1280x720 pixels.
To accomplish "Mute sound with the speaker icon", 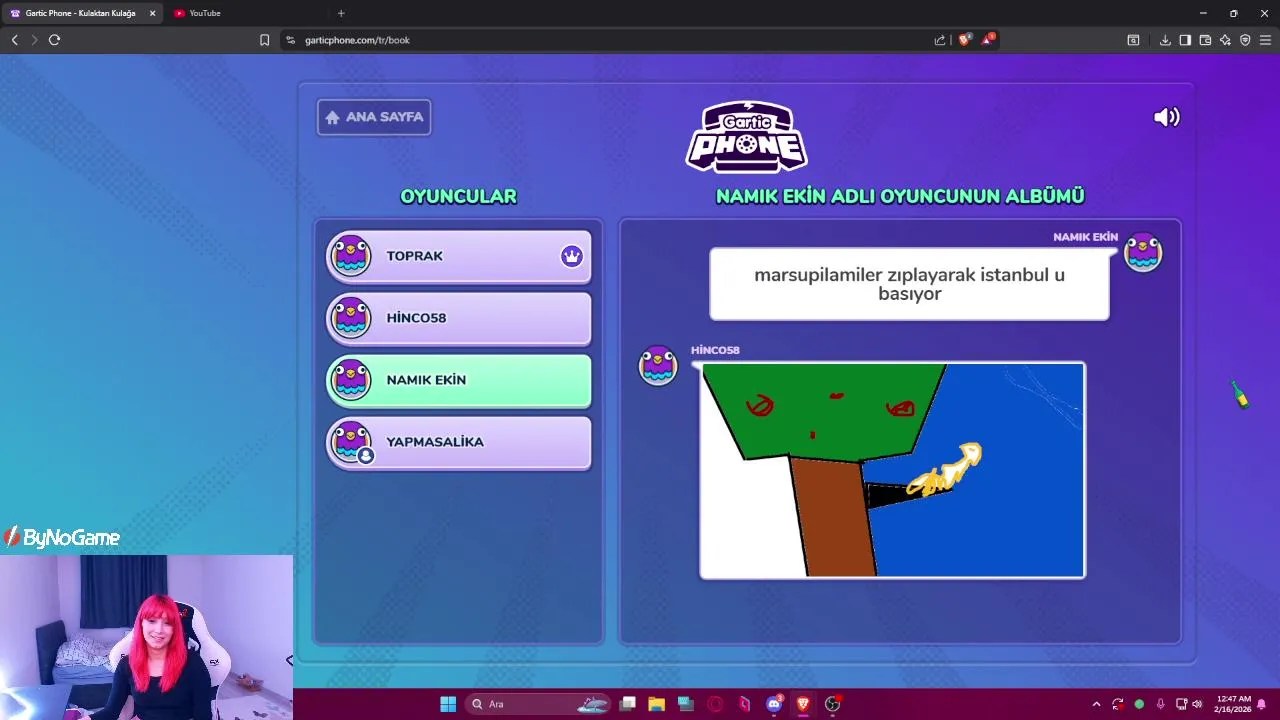I will click(x=1166, y=117).
